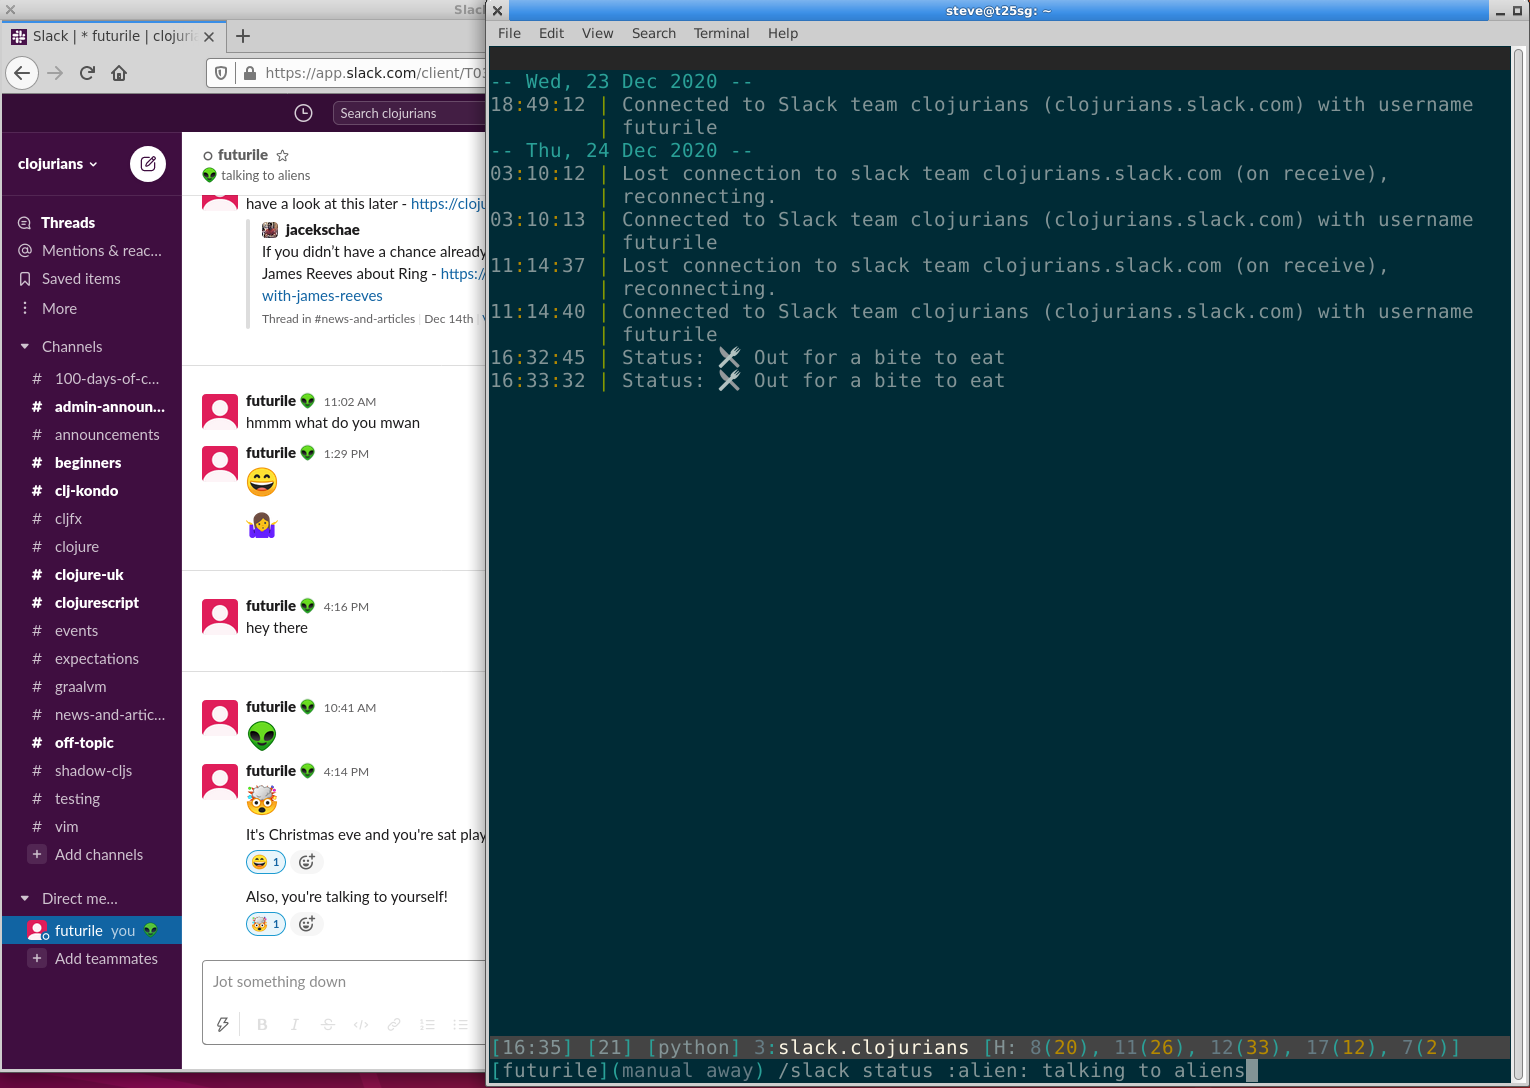Screen dimensions: 1530x1088
Task: Open tracking protection shield icon
Action: (x=221, y=73)
